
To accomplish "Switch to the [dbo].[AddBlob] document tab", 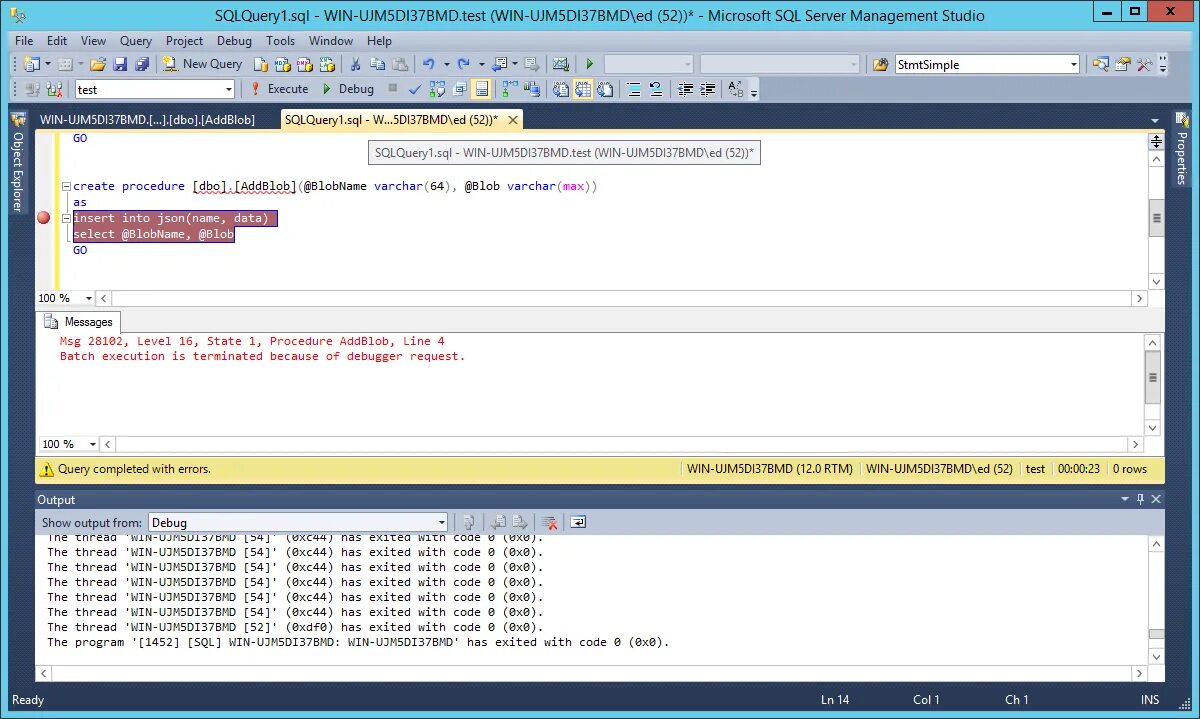I will coord(147,119).
